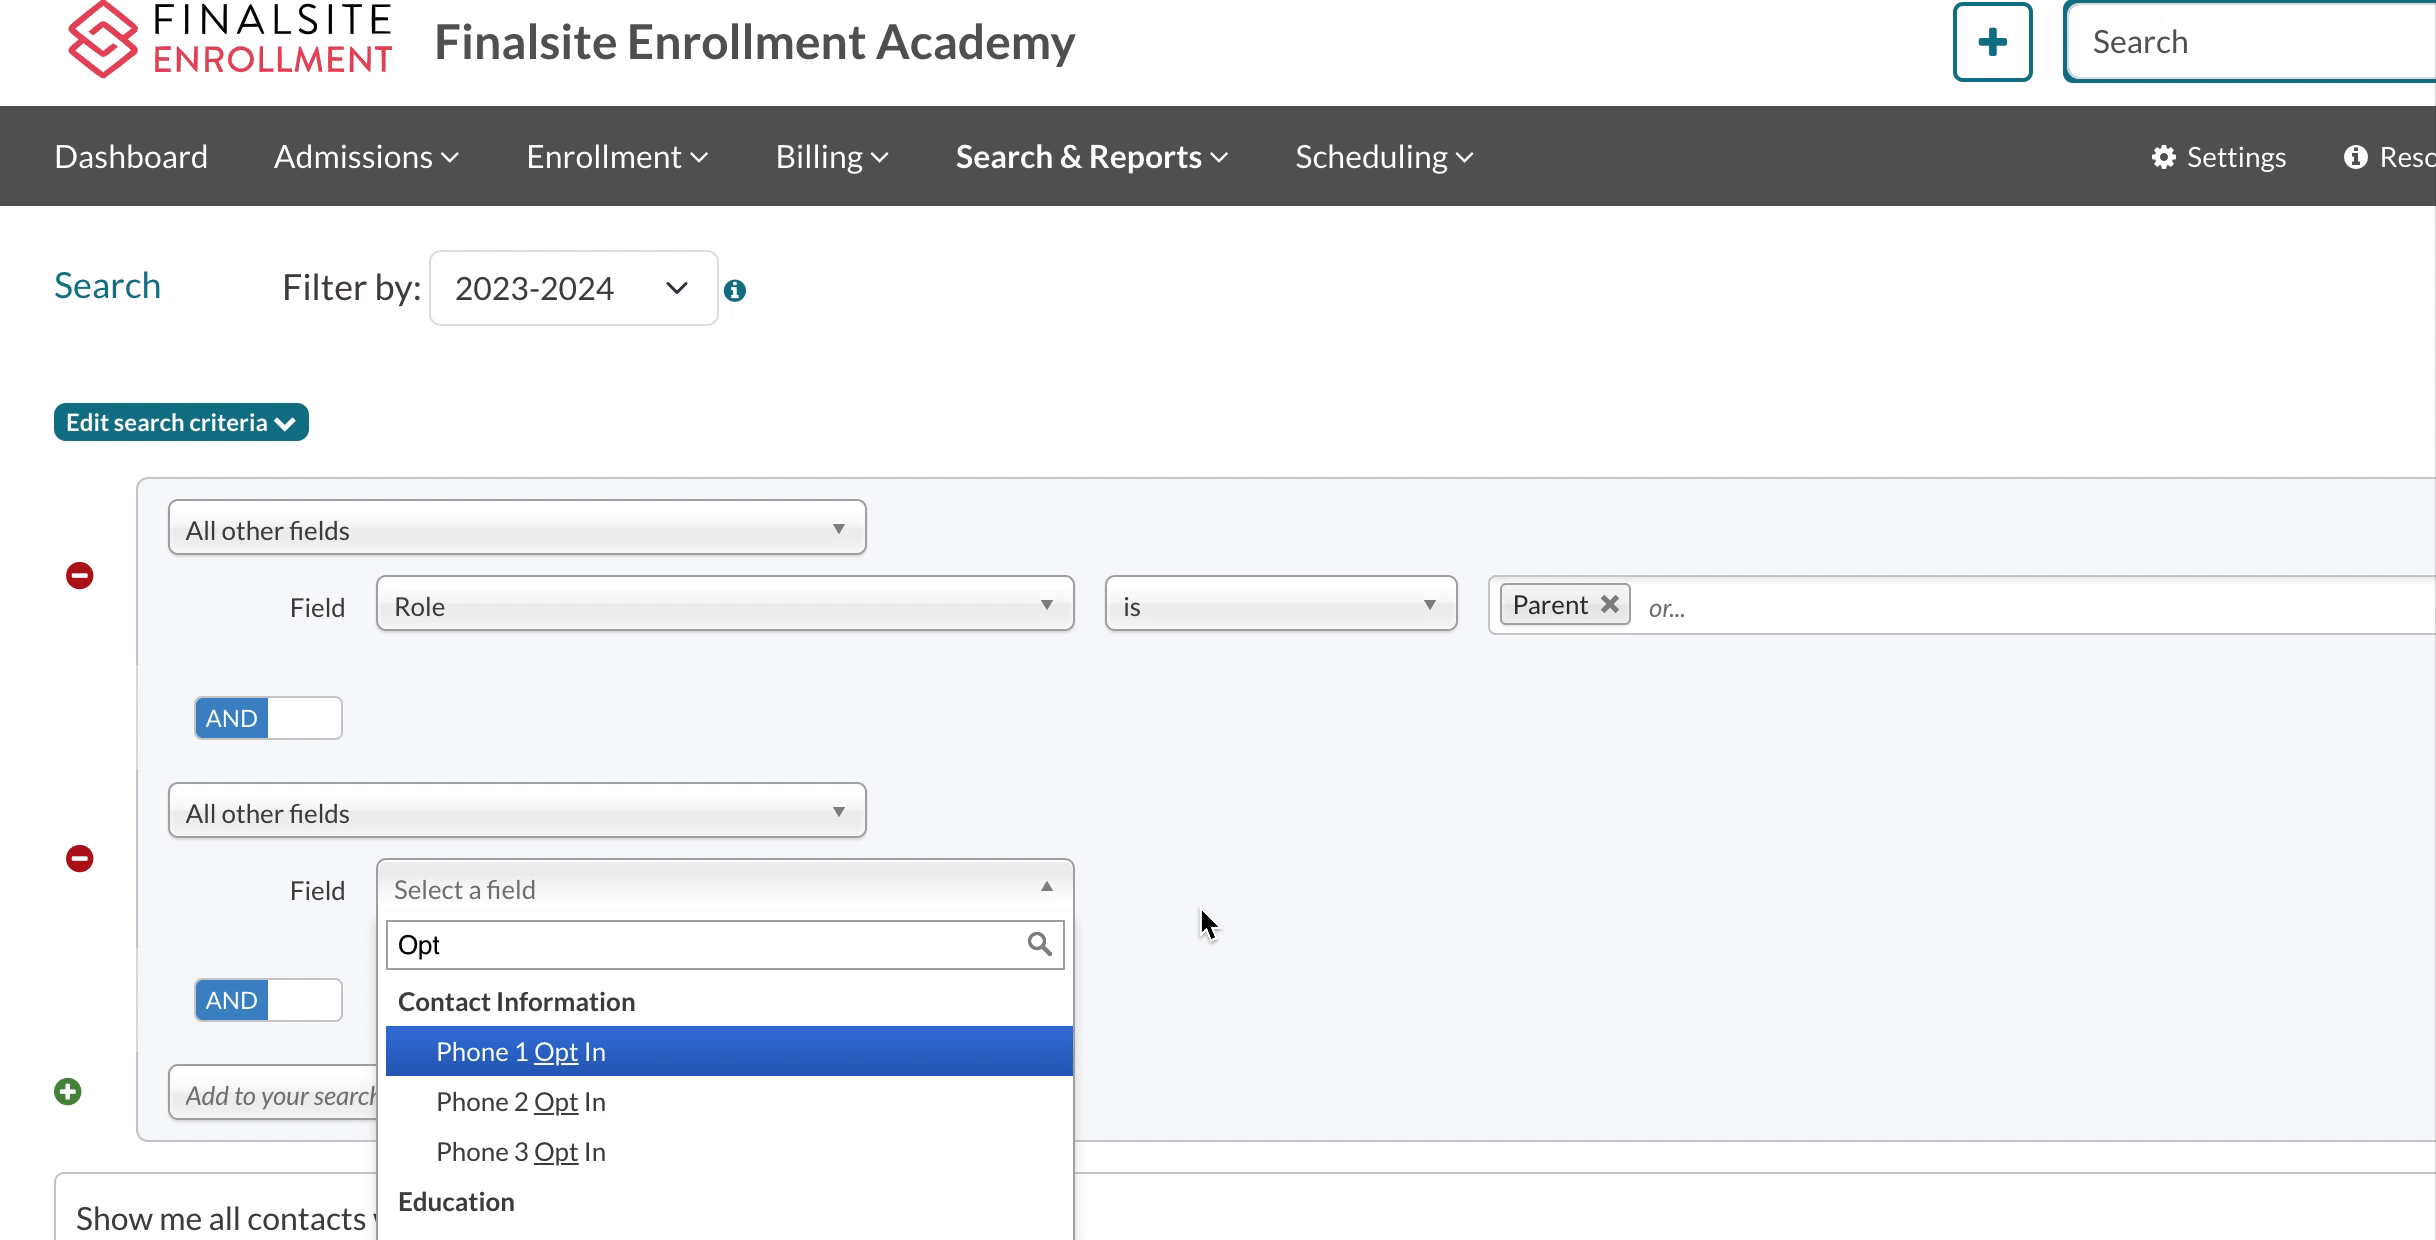Toggle the second AND/OR switch

click(268, 1000)
